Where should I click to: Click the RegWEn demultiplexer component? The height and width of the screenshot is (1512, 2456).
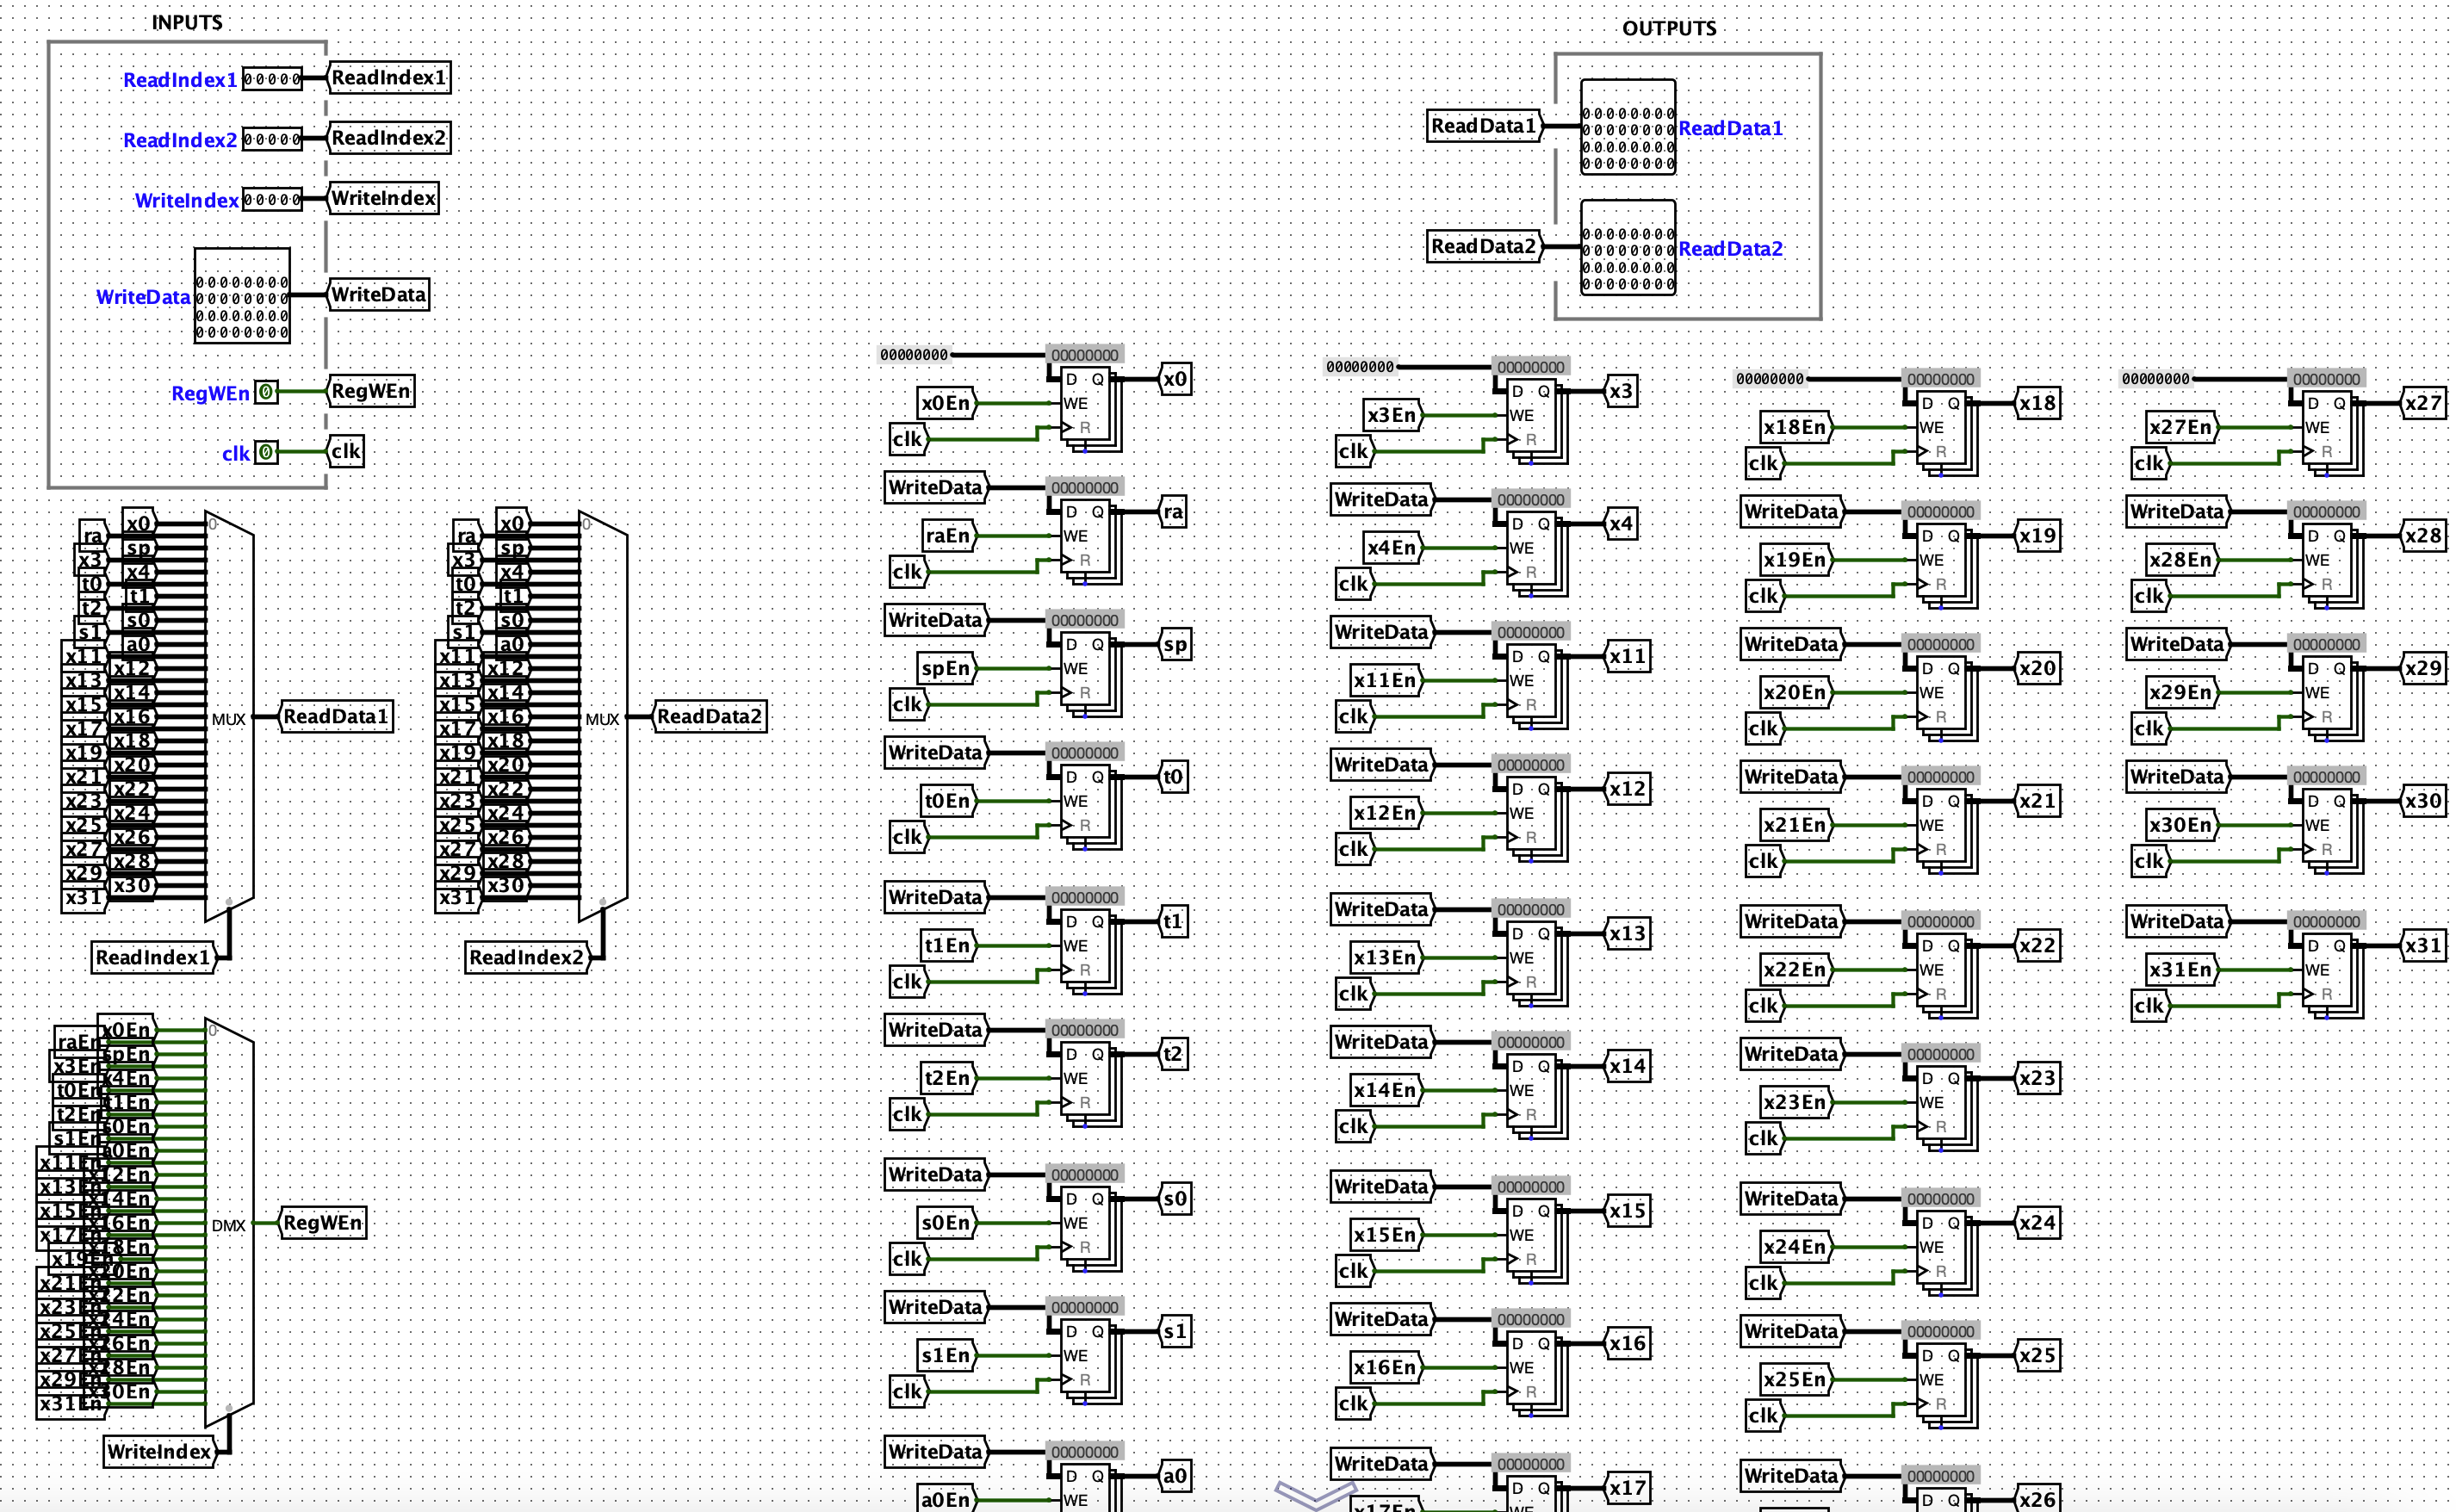click(x=228, y=1222)
